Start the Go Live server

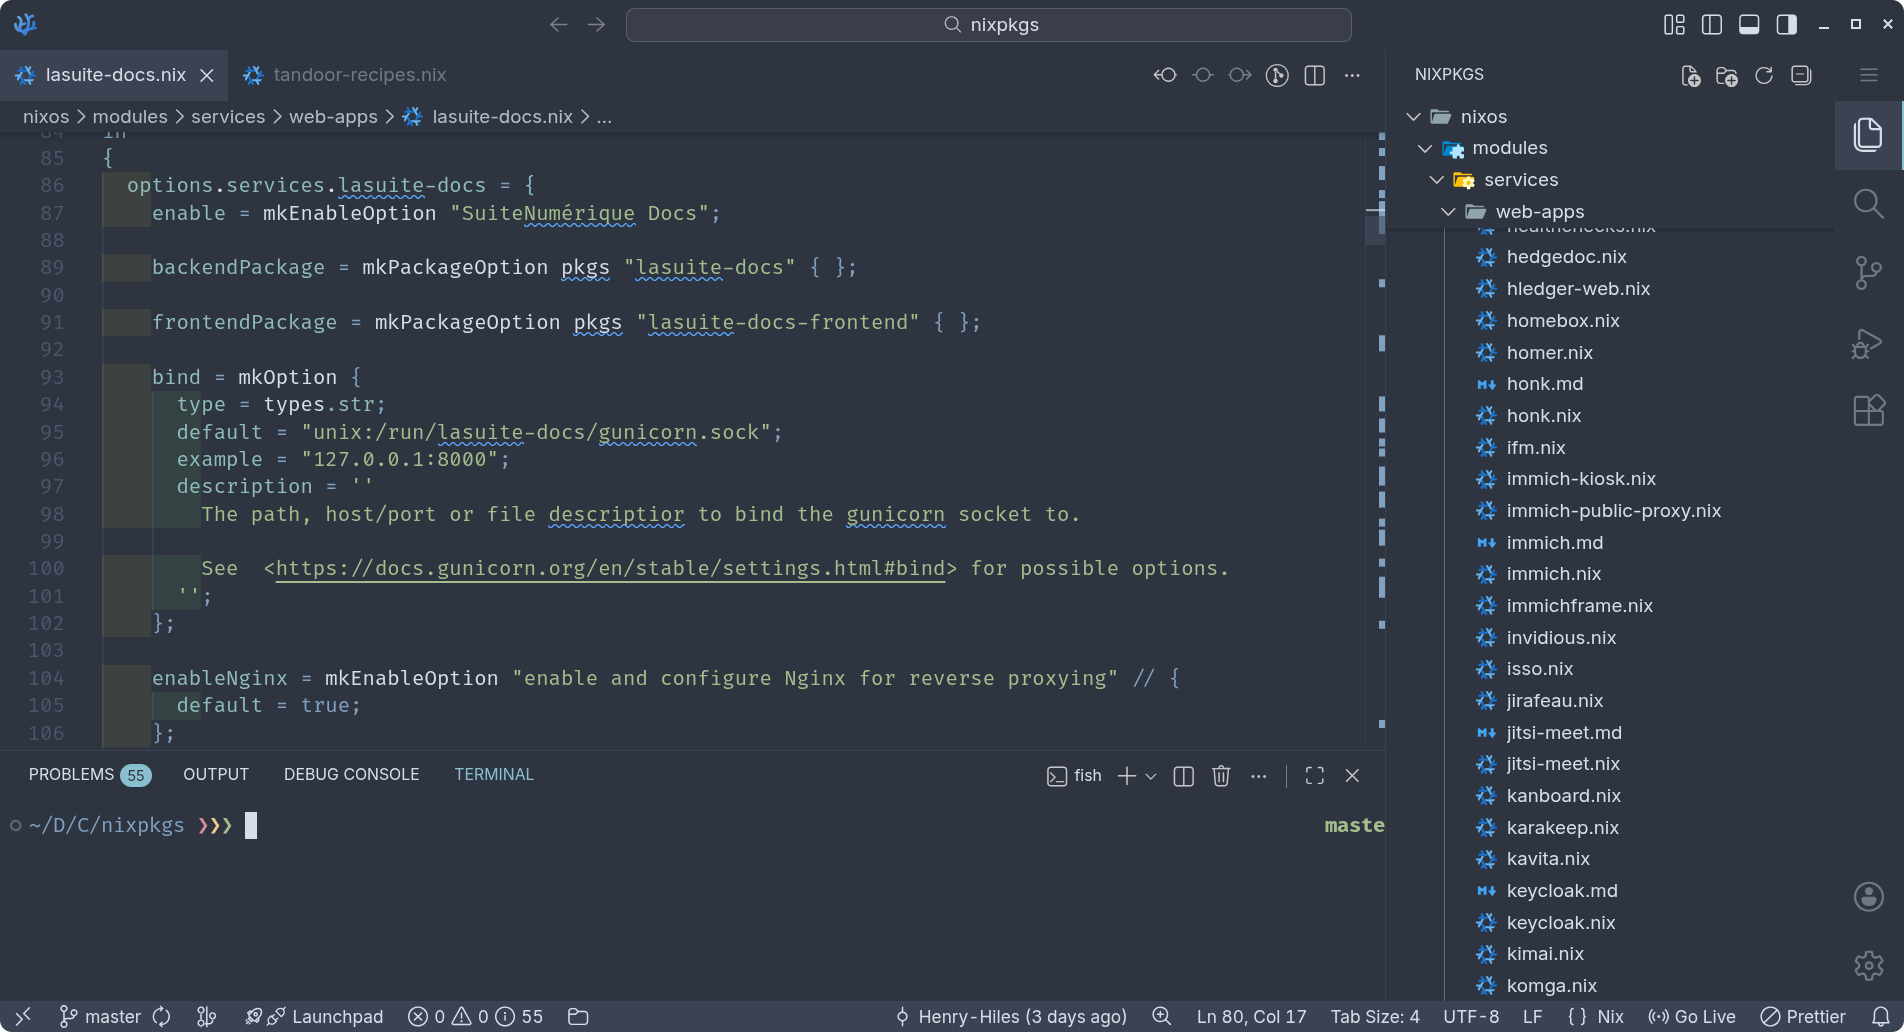pos(1692,1016)
